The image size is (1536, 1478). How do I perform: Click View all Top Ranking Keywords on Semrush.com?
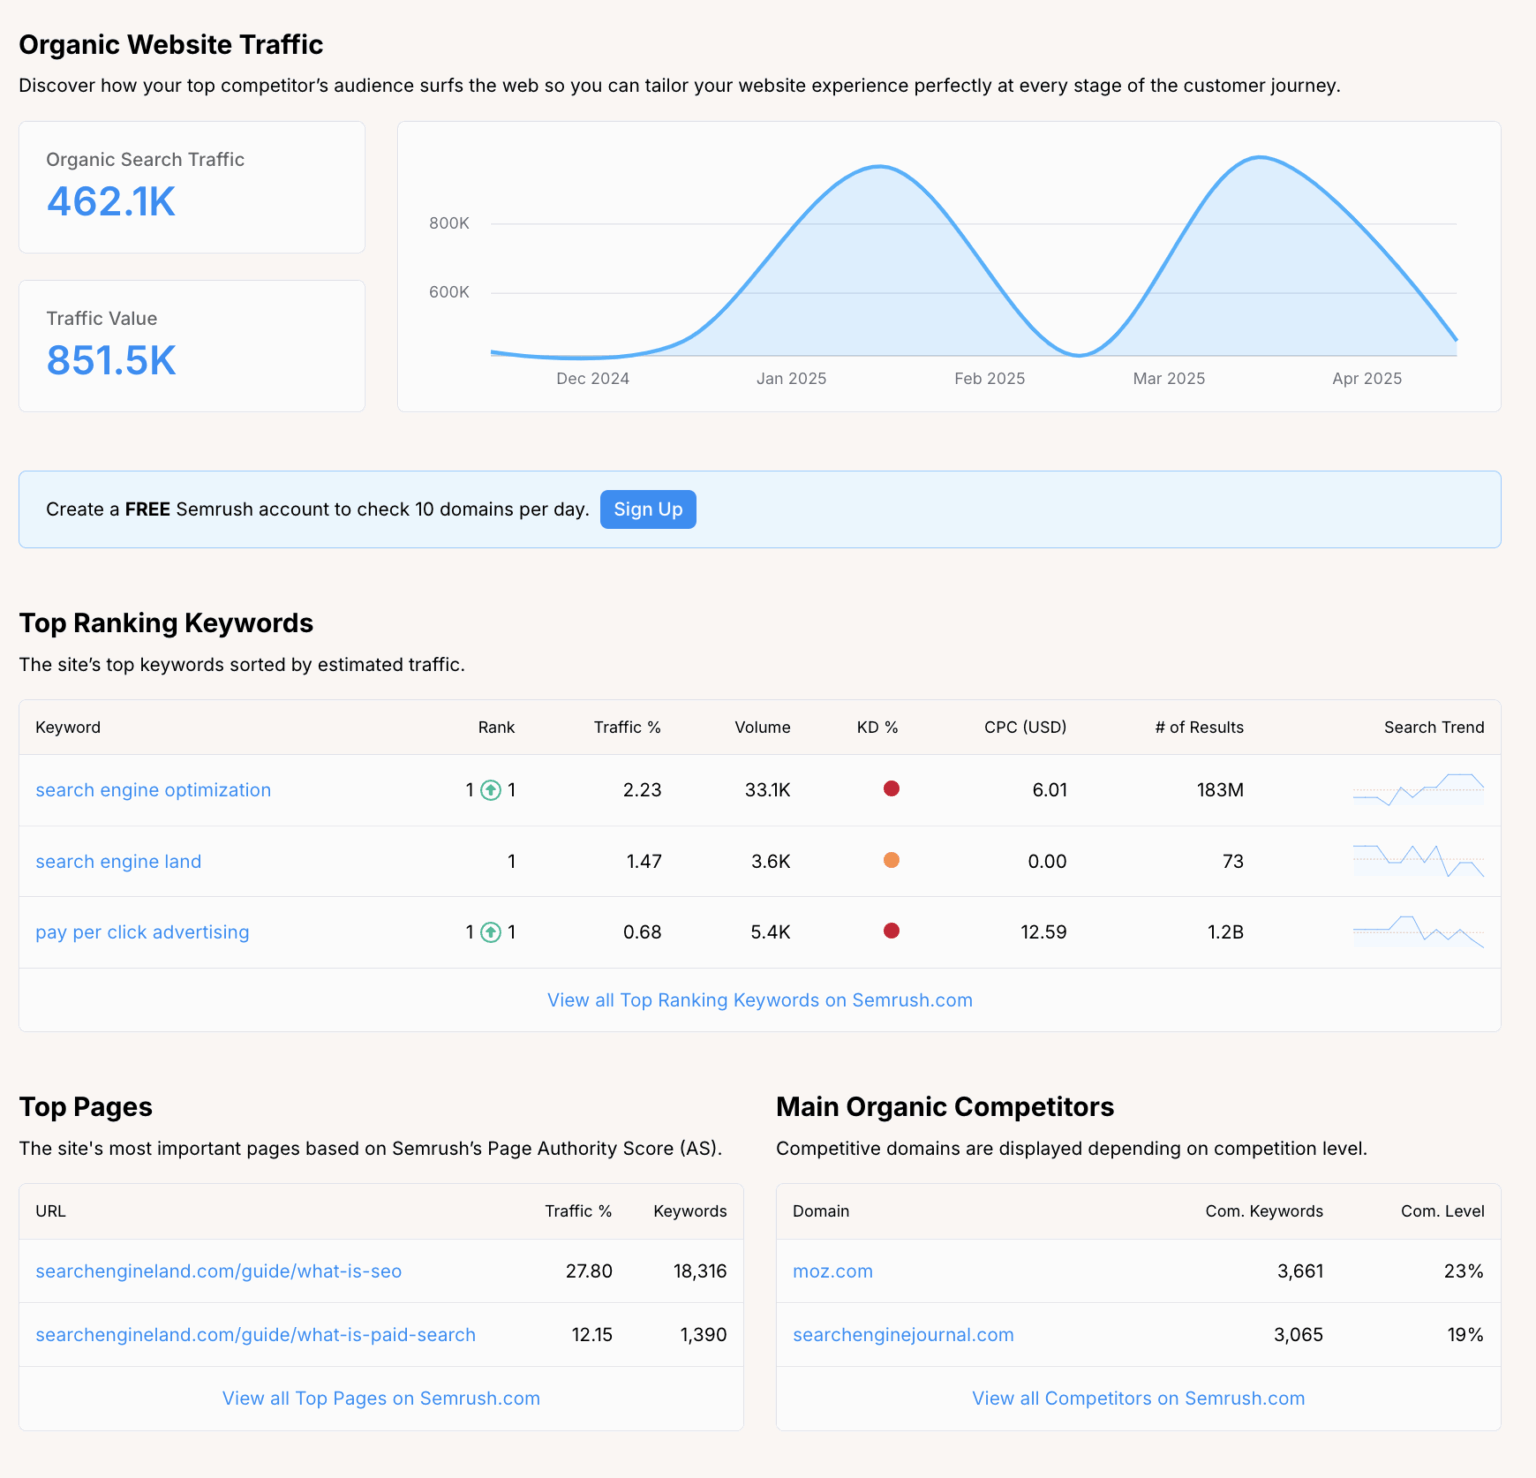point(759,999)
